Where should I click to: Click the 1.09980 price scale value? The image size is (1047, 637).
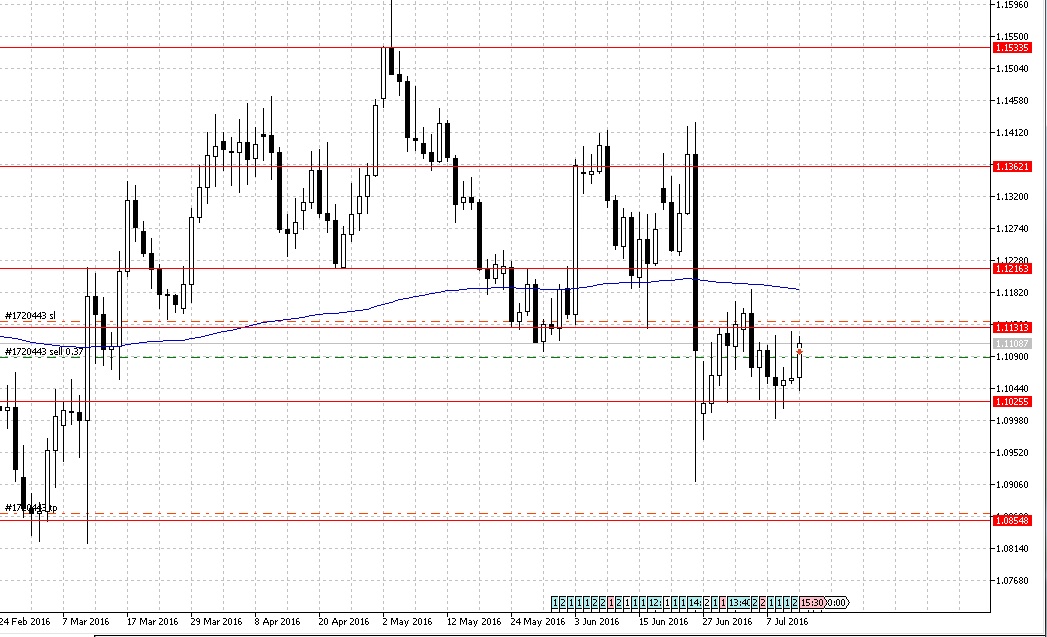point(1012,421)
